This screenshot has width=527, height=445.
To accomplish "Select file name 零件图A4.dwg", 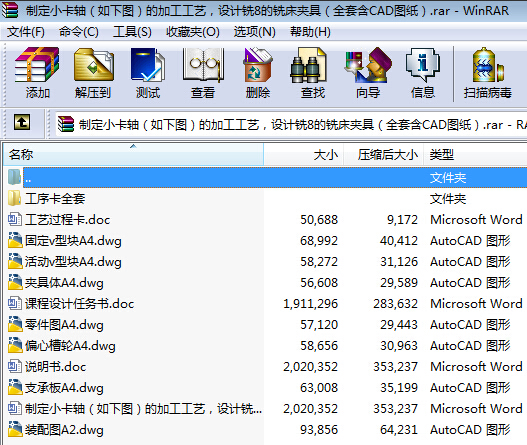I will 64,325.
